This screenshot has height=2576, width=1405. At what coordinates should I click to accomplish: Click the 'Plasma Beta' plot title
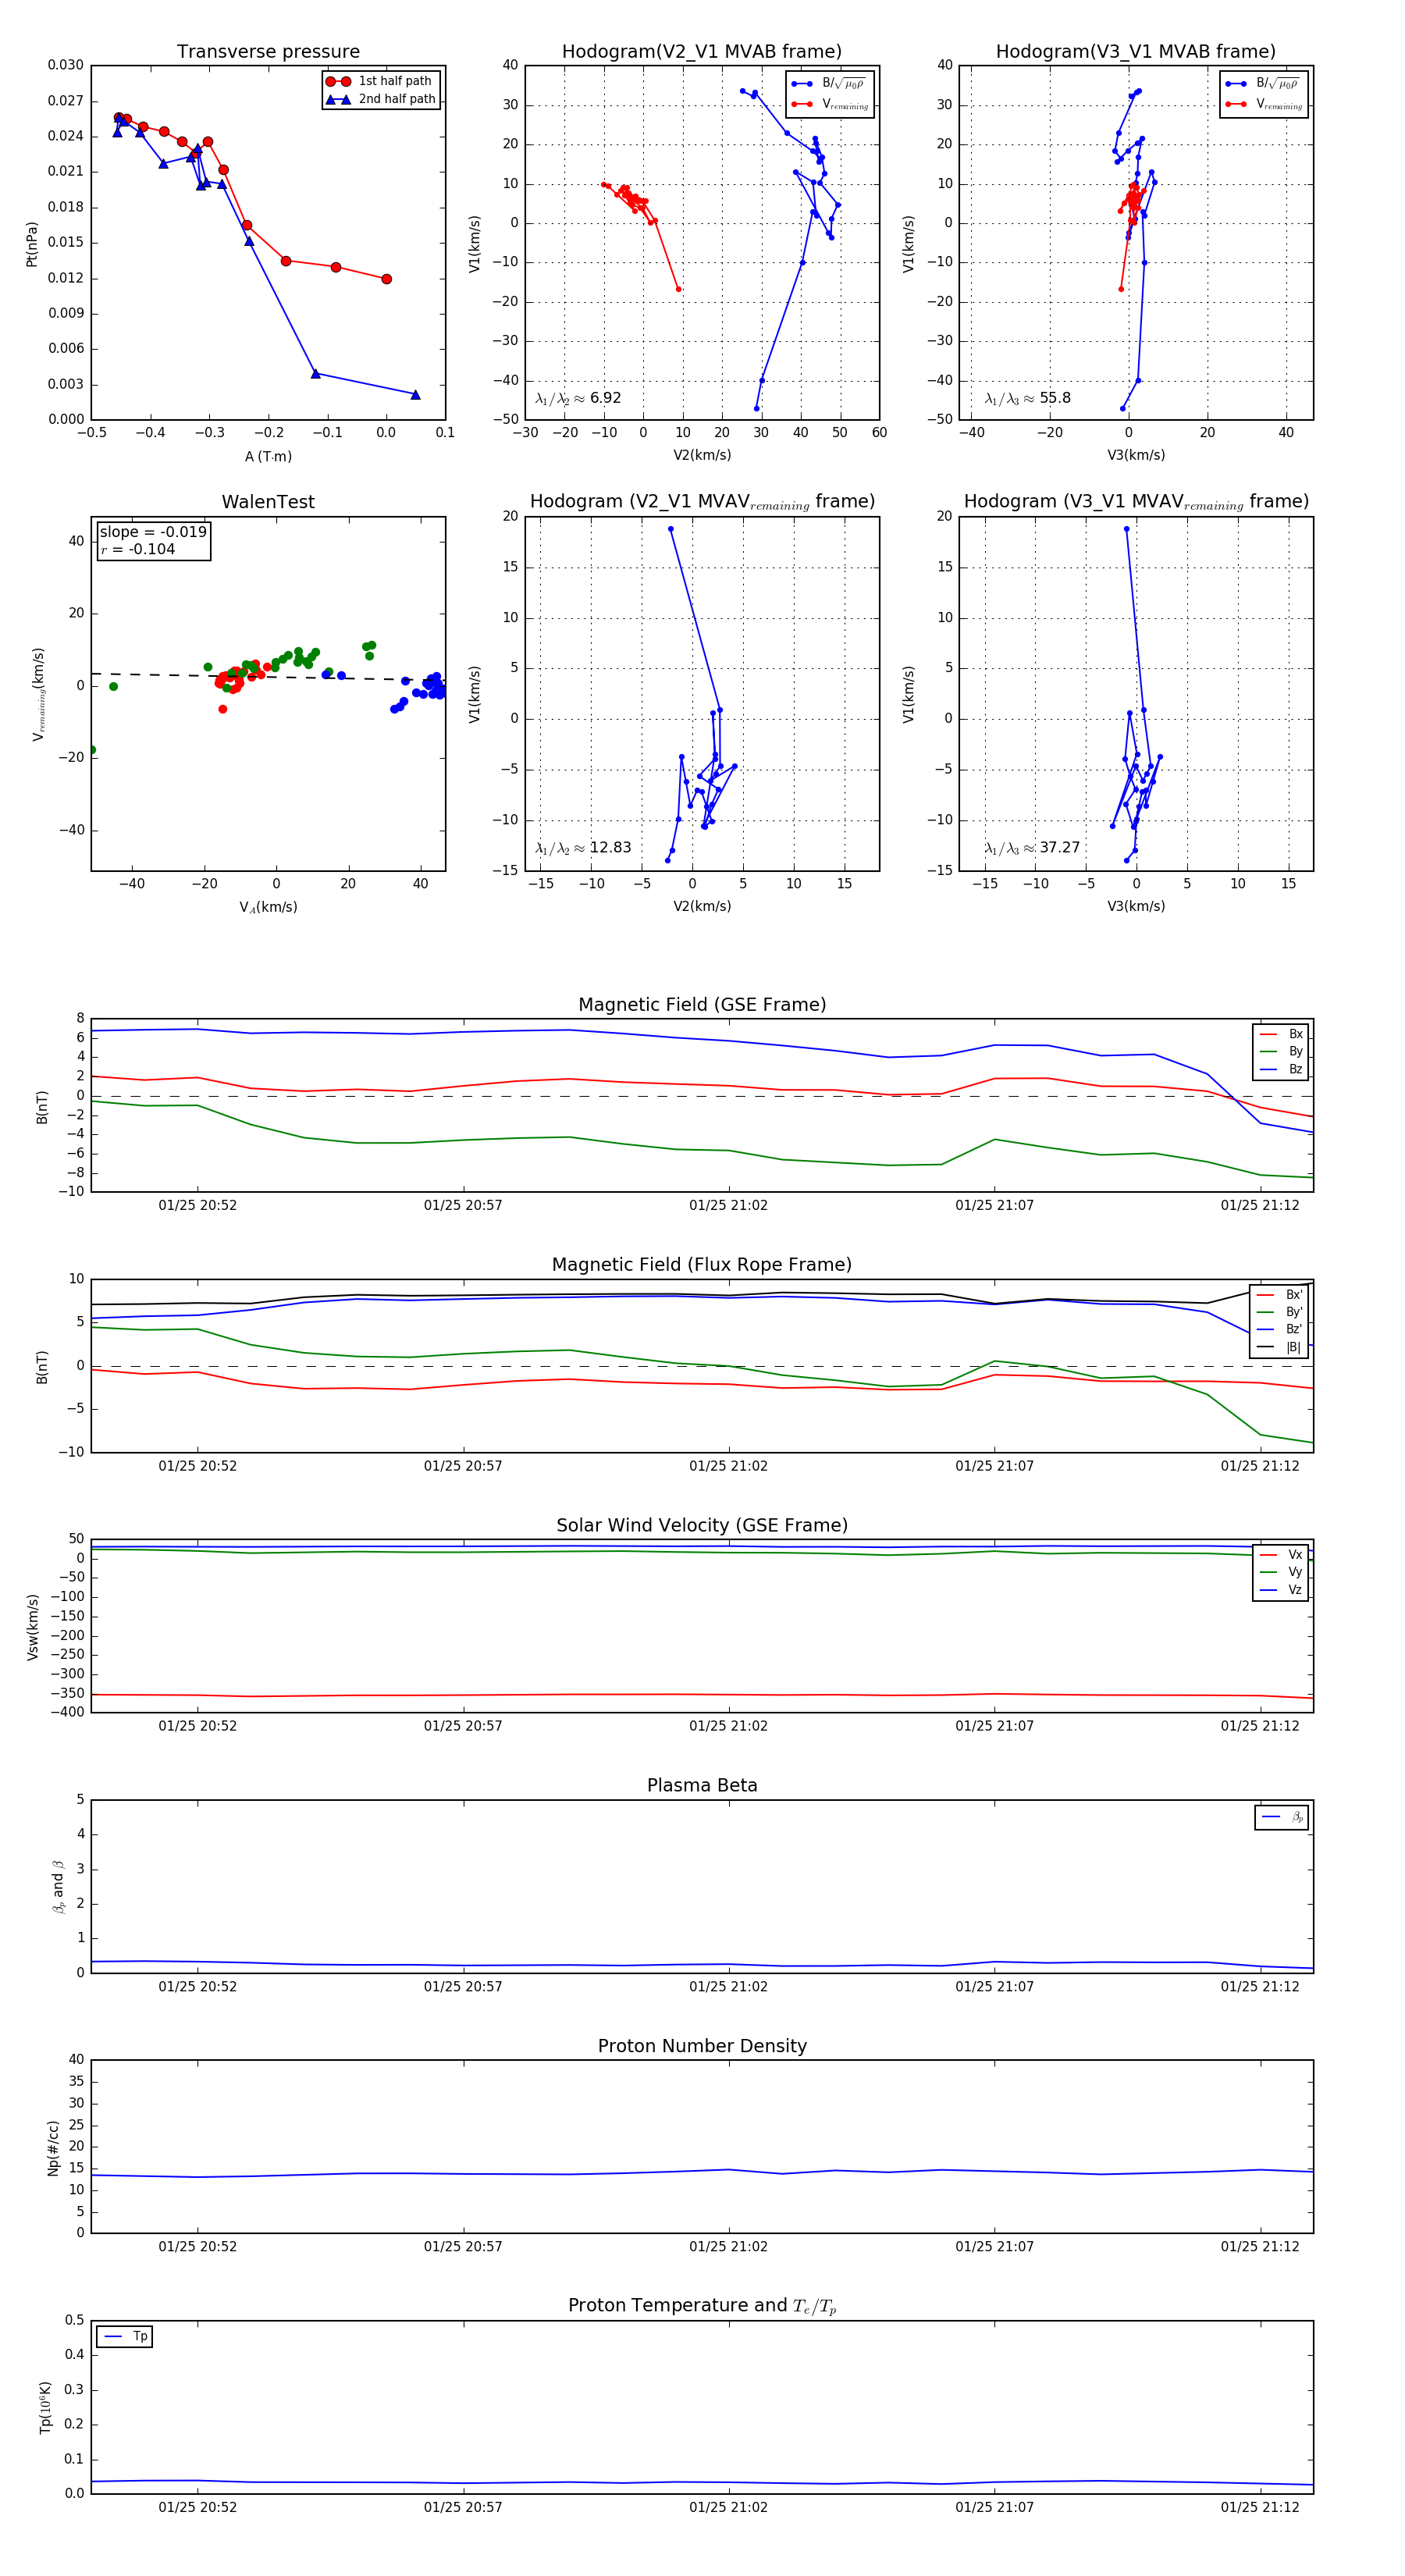(702, 1785)
